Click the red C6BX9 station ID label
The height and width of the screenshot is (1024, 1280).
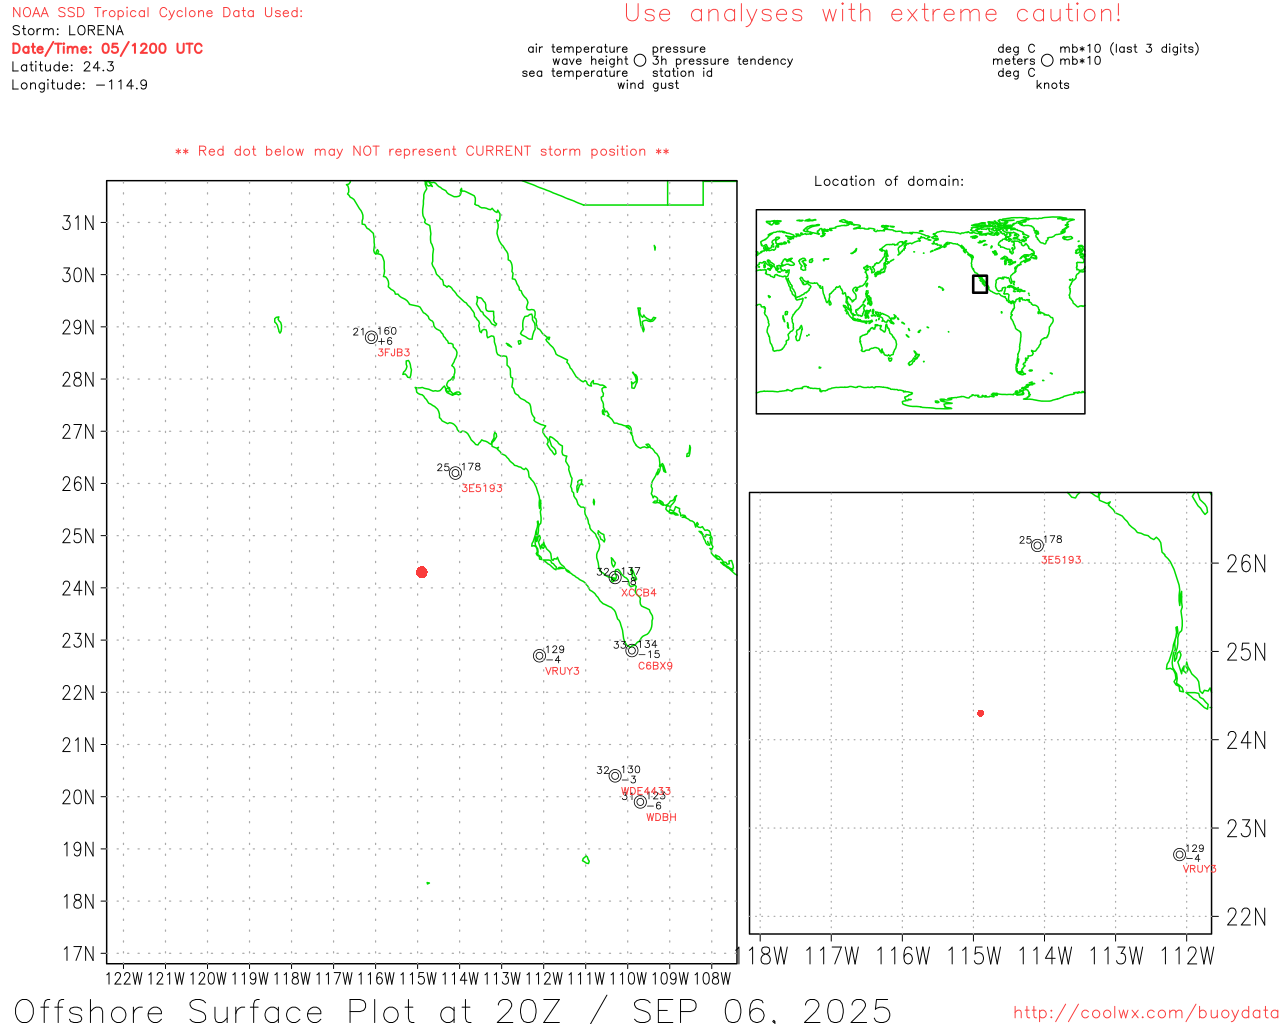(x=656, y=666)
